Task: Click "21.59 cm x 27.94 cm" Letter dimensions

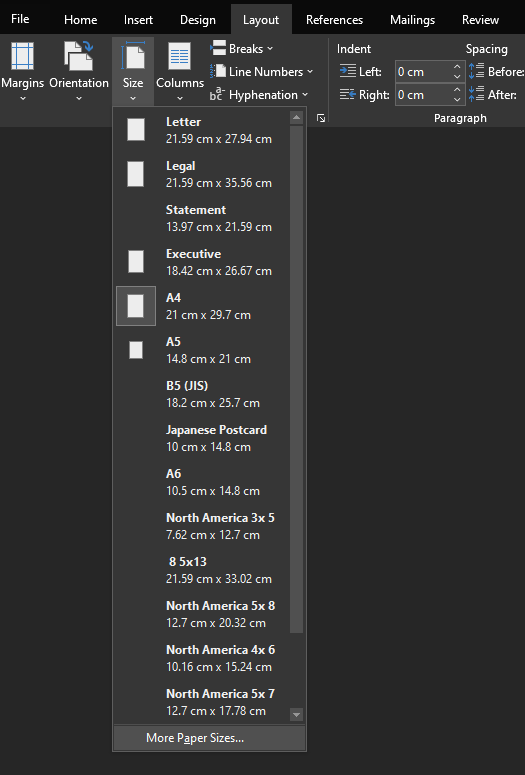Action: pyautogui.click(x=219, y=139)
